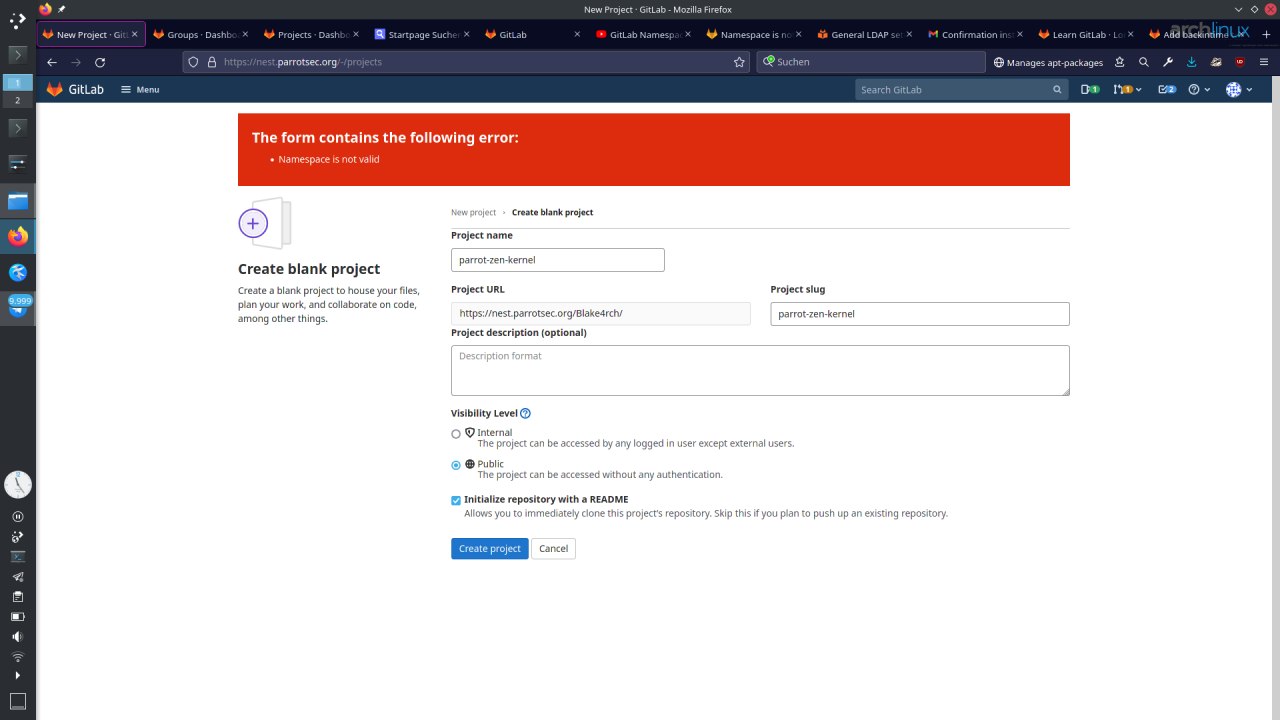Click the uBlock Origin extension icon
This screenshot has height=720, width=1280.
pyautogui.click(x=1240, y=62)
